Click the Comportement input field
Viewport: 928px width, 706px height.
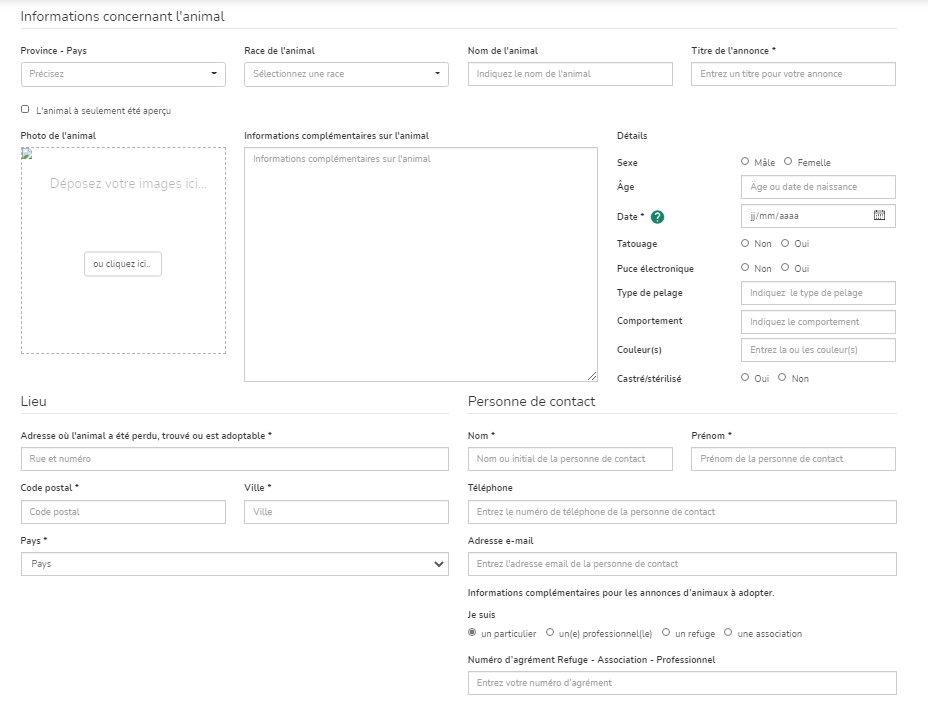tap(818, 322)
